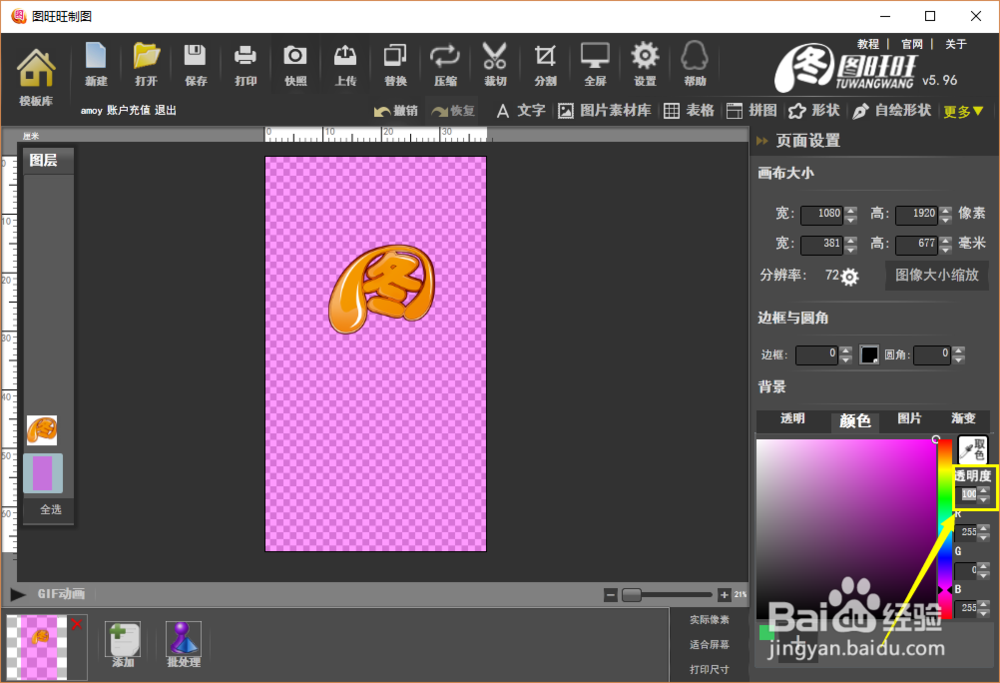Upload the image using 上传
Image resolution: width=1000 pixels, height=683 pixels.
(345, 64)
